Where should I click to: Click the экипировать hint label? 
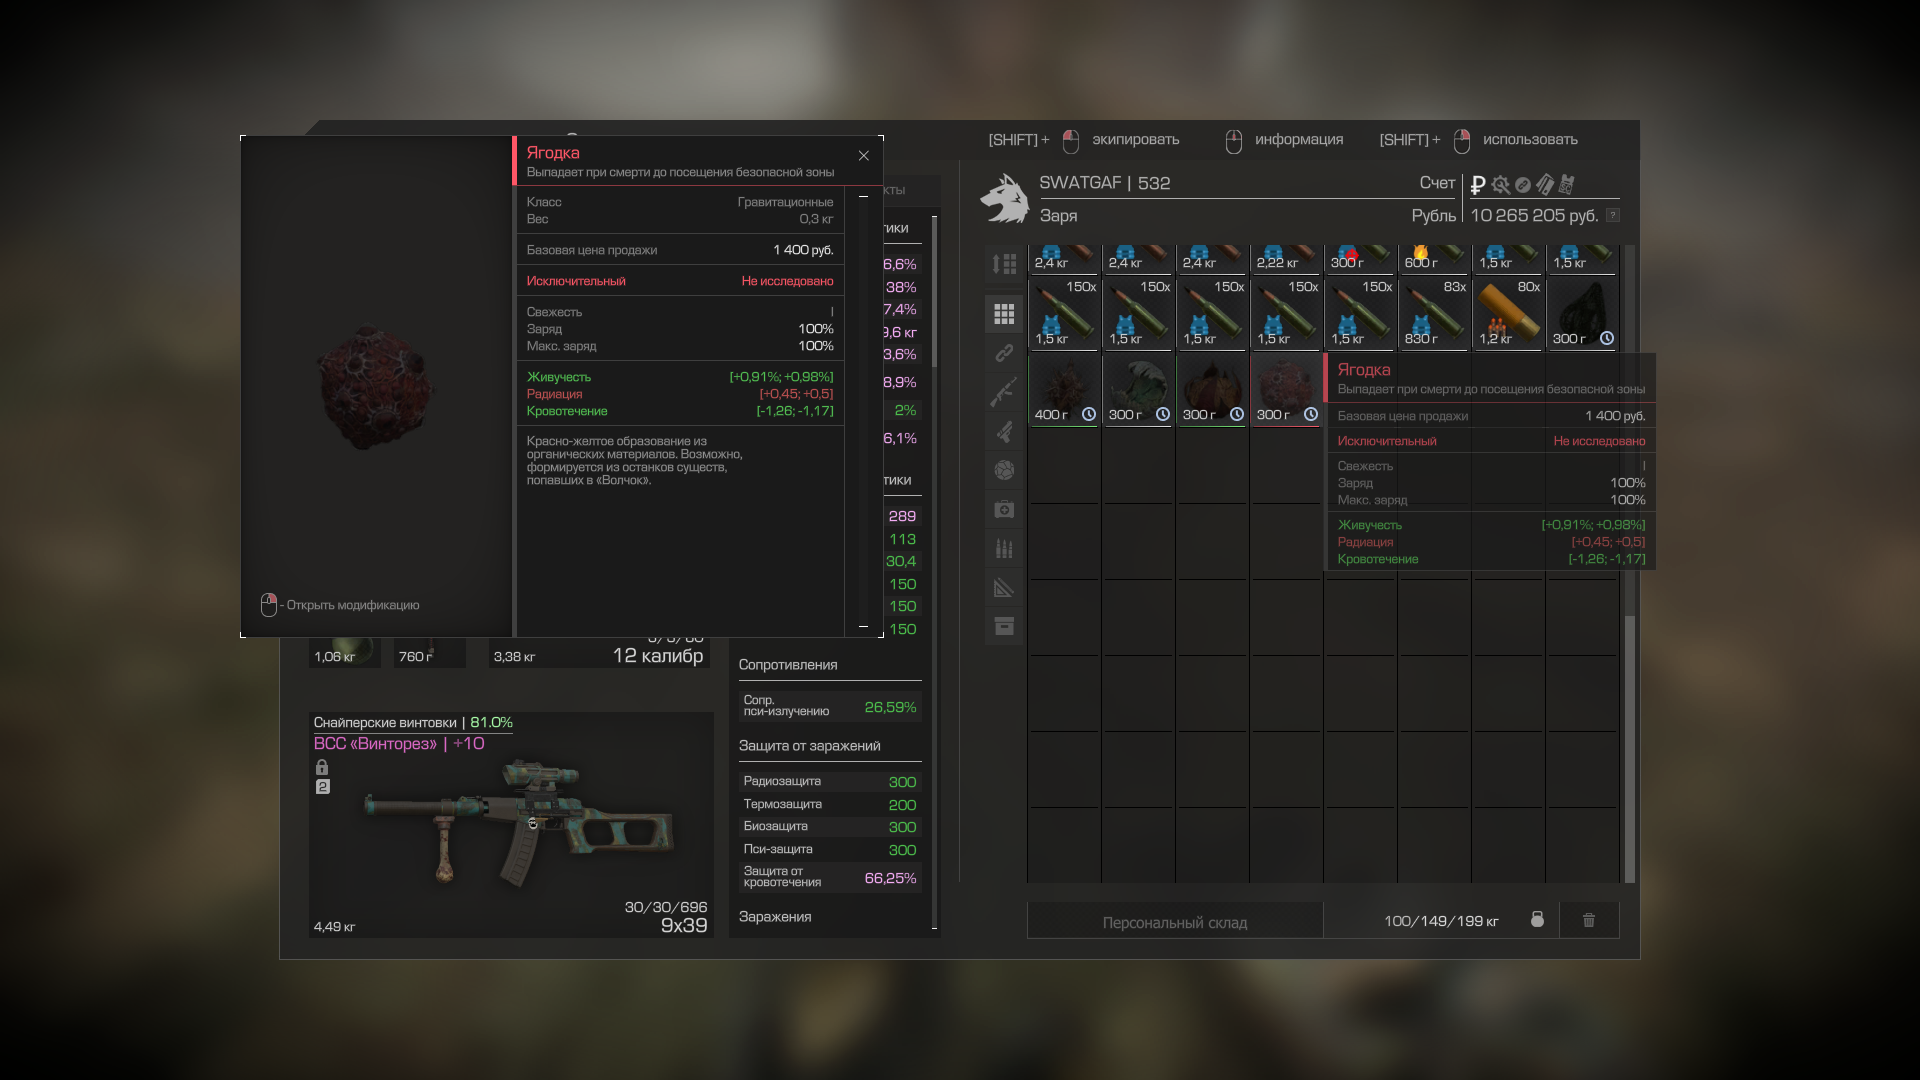point(1136,140)
